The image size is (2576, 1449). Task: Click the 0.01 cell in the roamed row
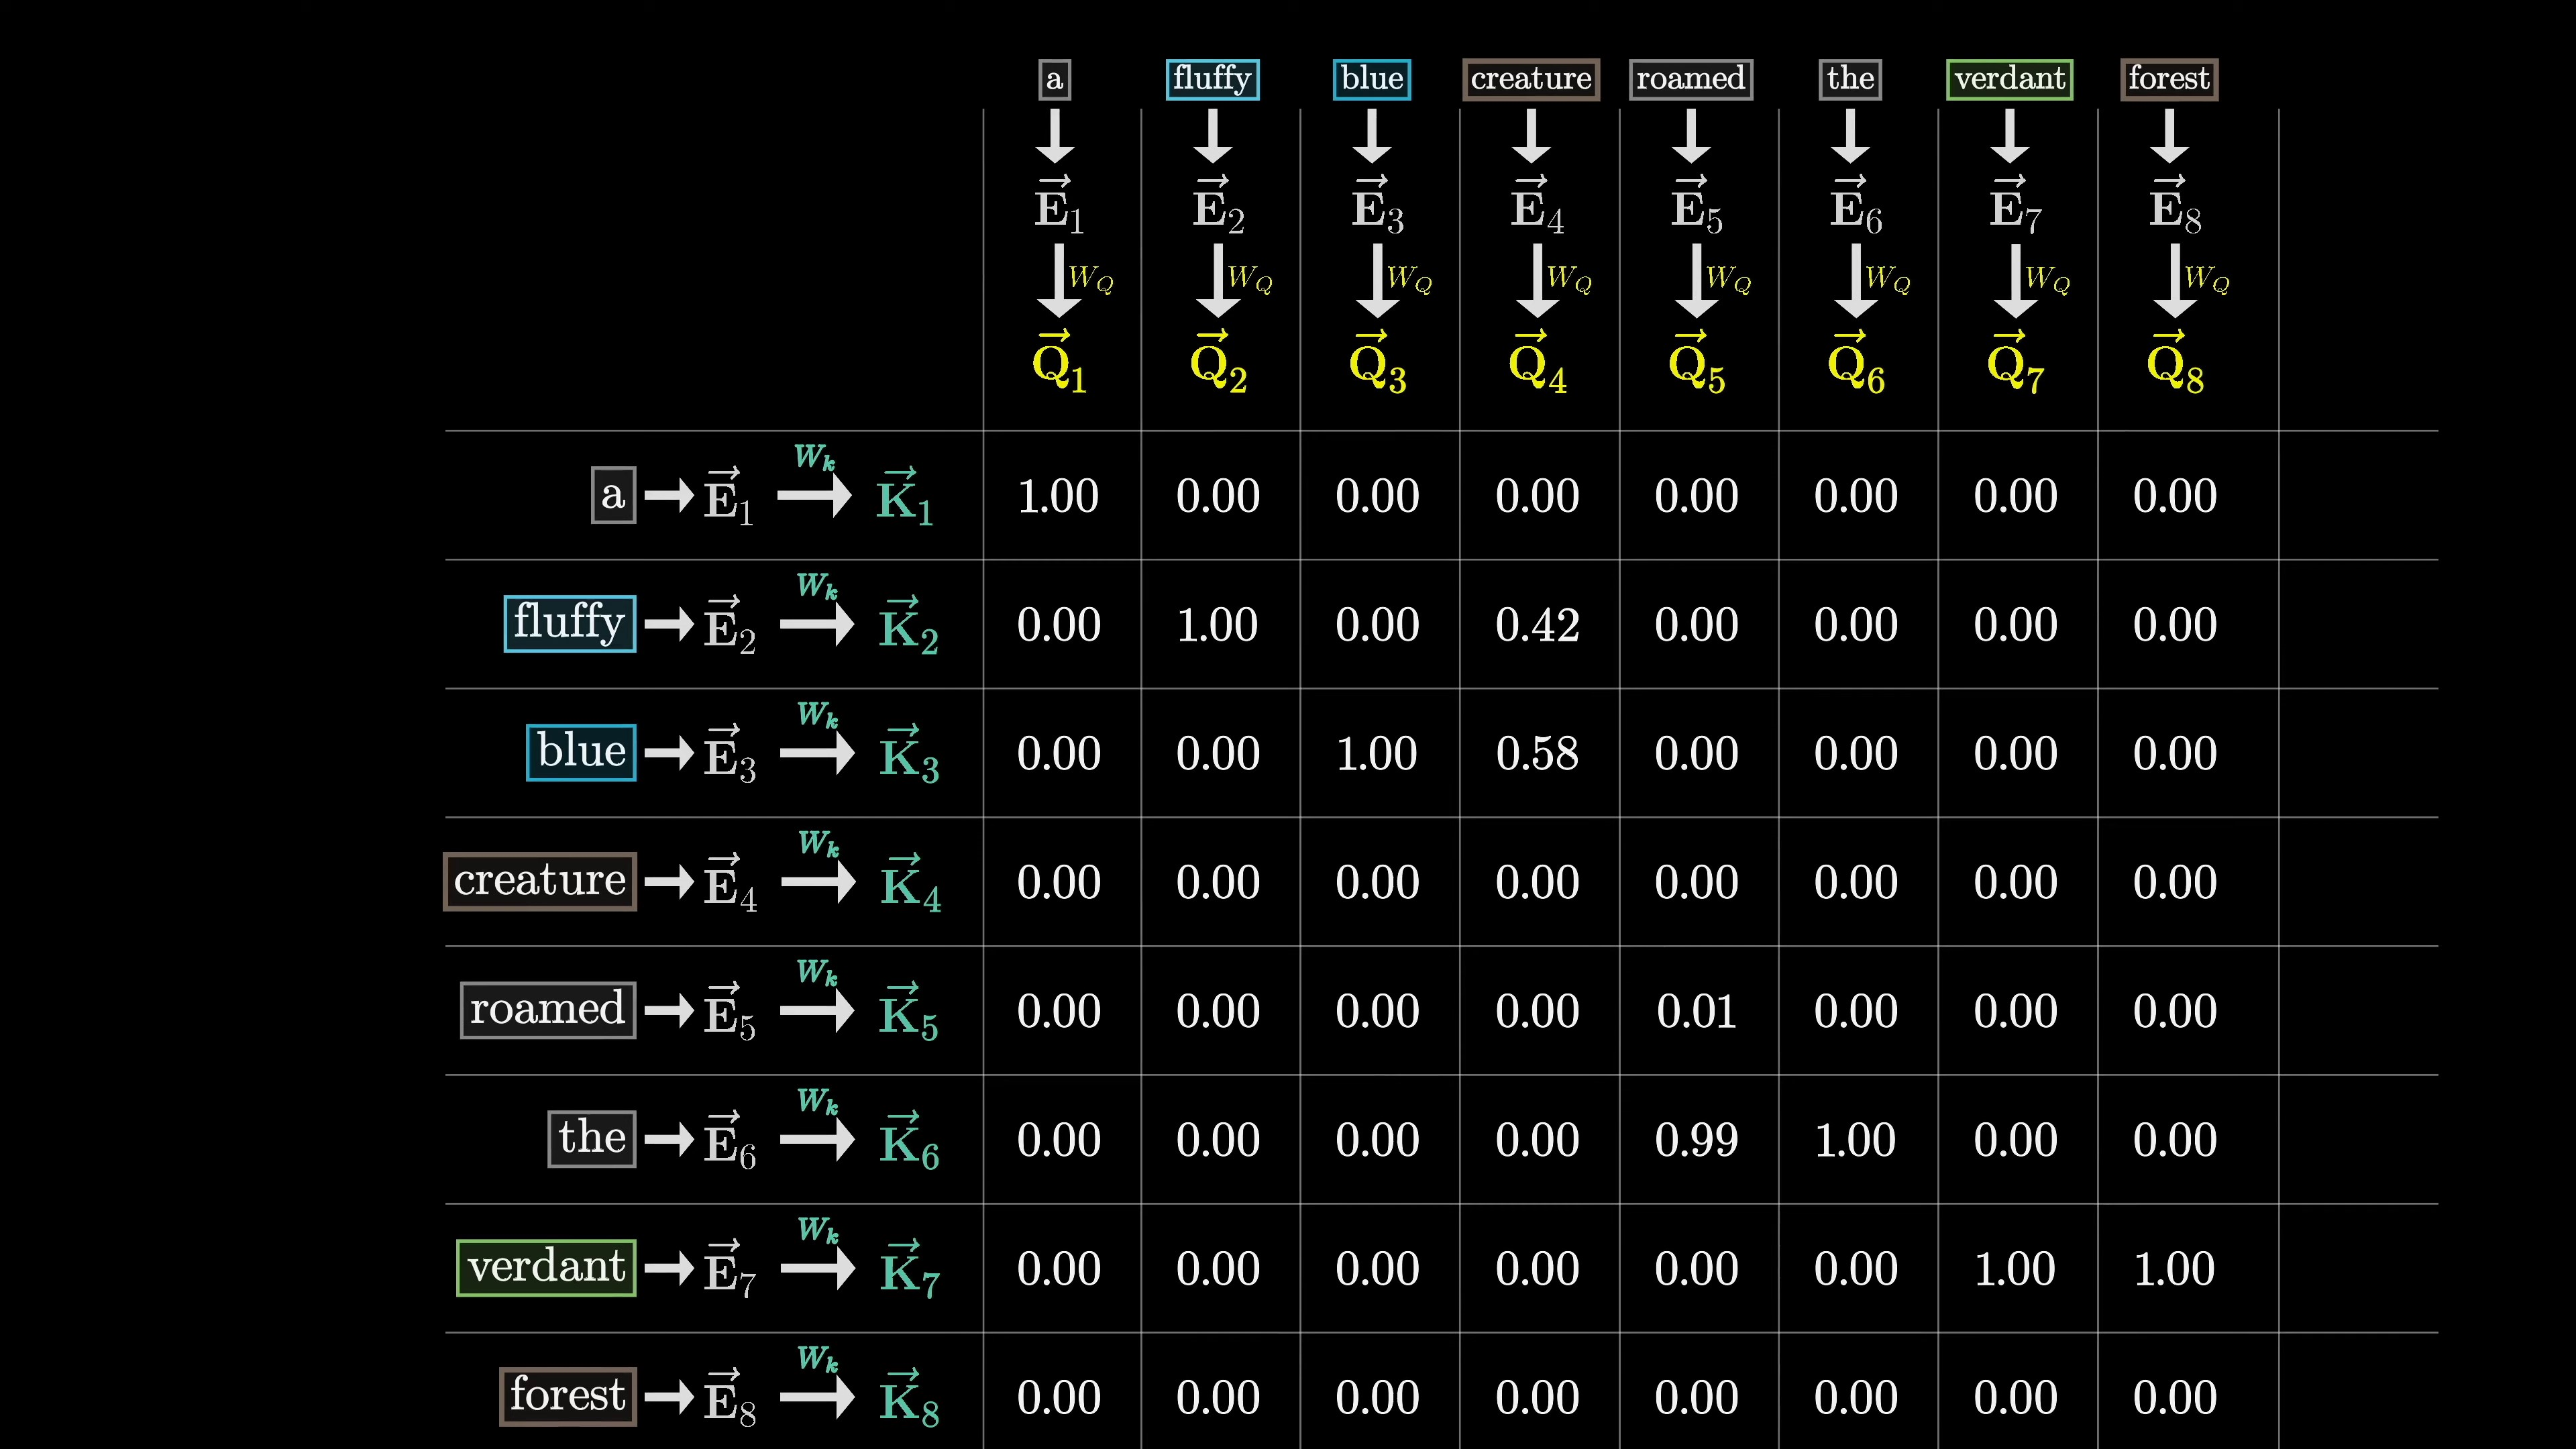tap(1696, 1011)
